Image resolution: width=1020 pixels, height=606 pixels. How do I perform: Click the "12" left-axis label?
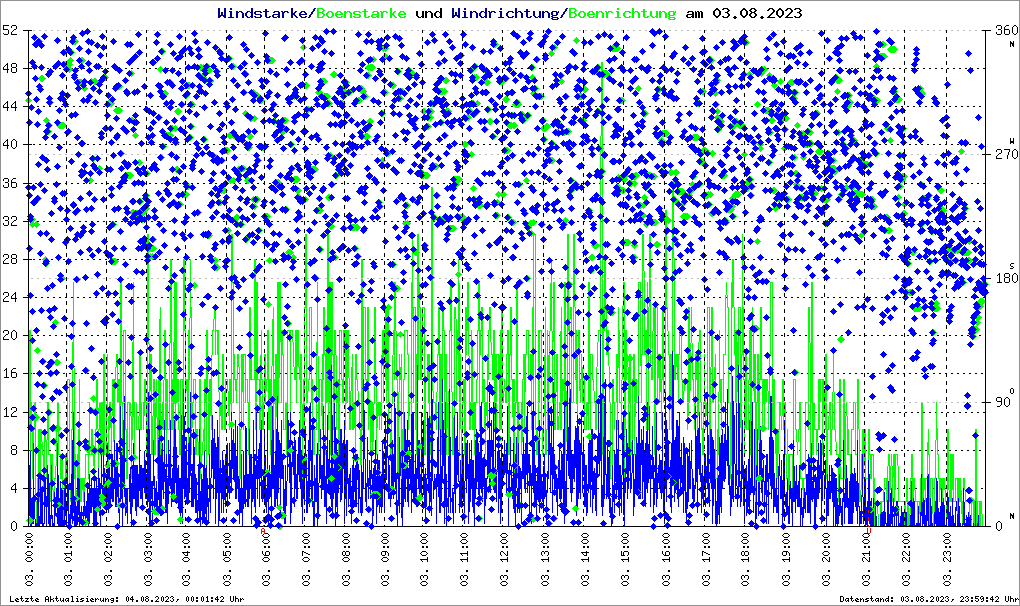[9, 412]
